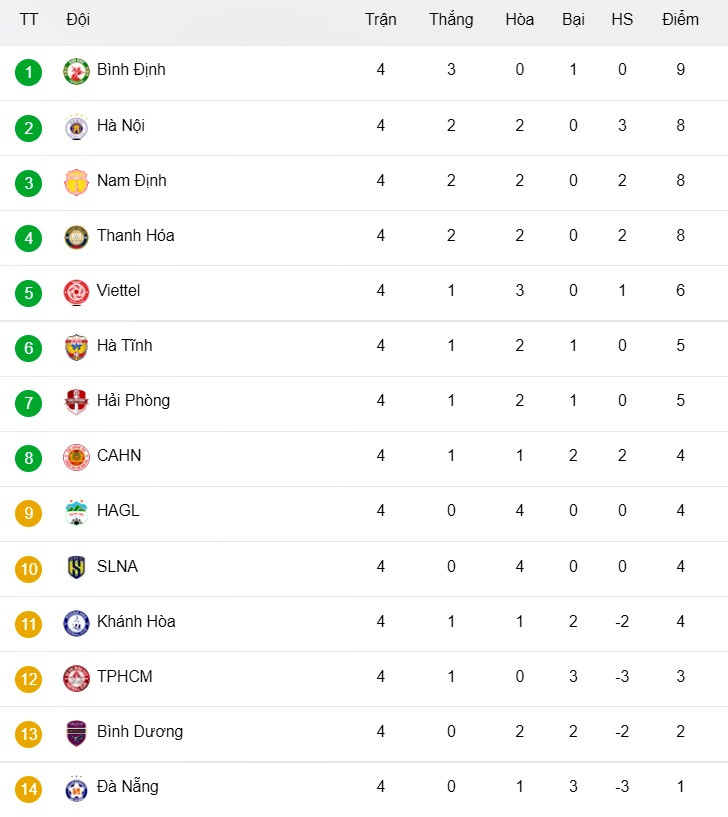The image size is (728, 817).
Task: Click the Bình Định club logo
Action: click(x=77, y=71)
